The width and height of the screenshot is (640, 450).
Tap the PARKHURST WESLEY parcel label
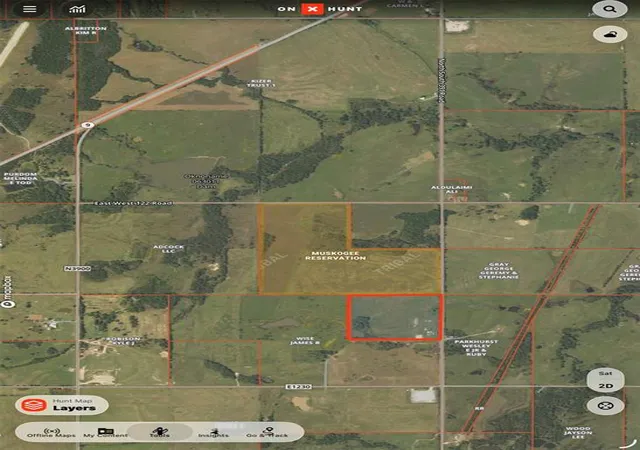(x=476, y=348)
